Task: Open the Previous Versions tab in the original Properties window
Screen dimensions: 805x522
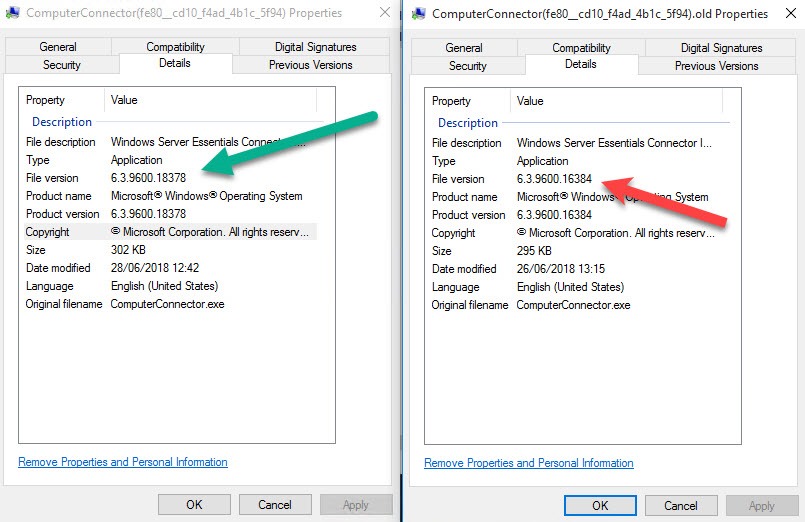Action: (x=310, y=65)
